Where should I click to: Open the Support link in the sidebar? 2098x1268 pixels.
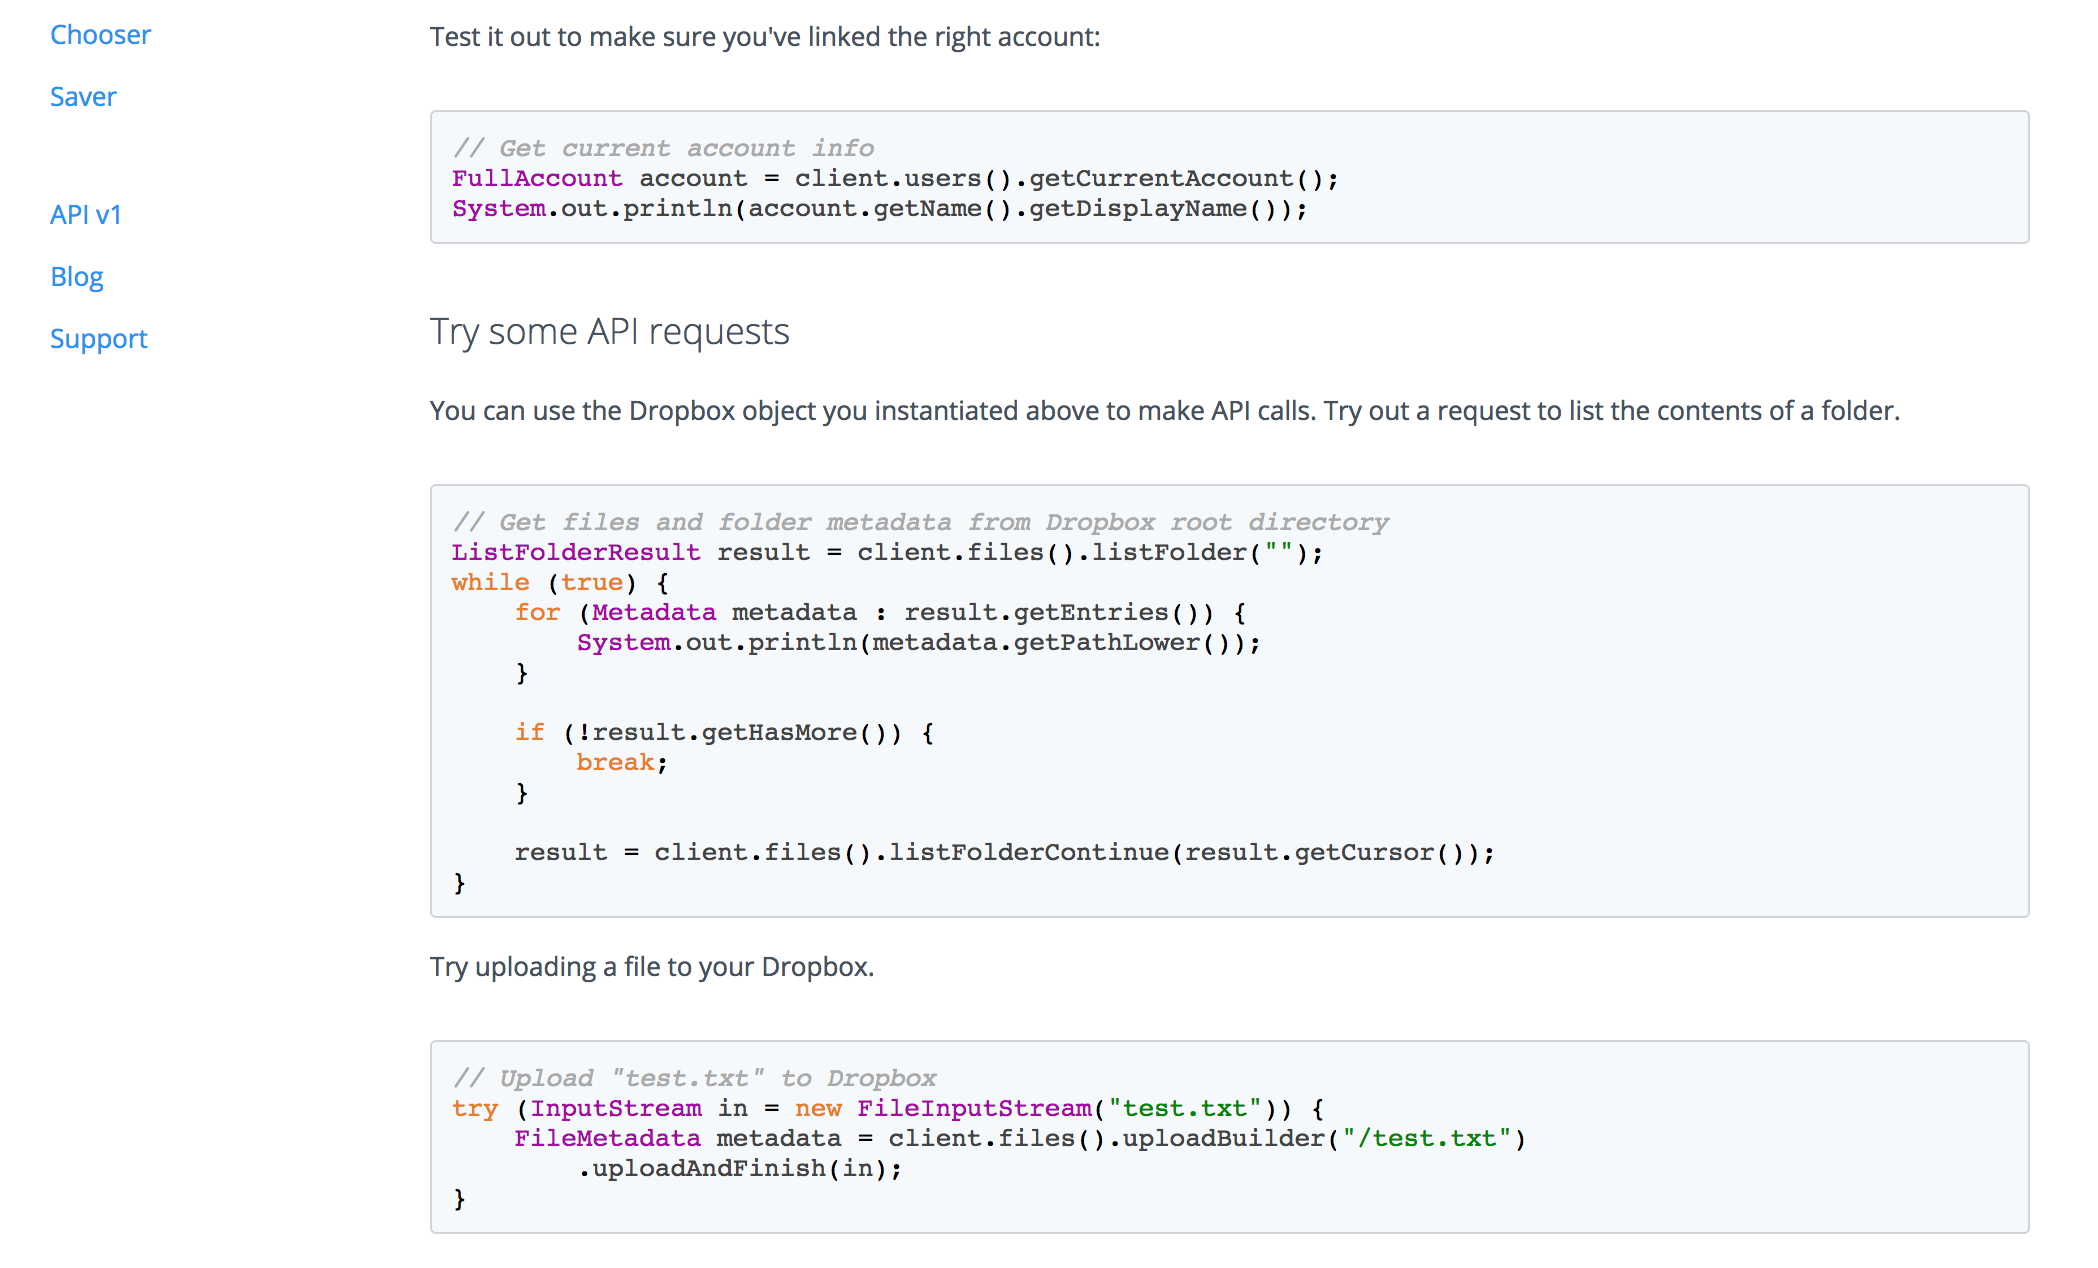pyautogui.click(x=99, y=339)
